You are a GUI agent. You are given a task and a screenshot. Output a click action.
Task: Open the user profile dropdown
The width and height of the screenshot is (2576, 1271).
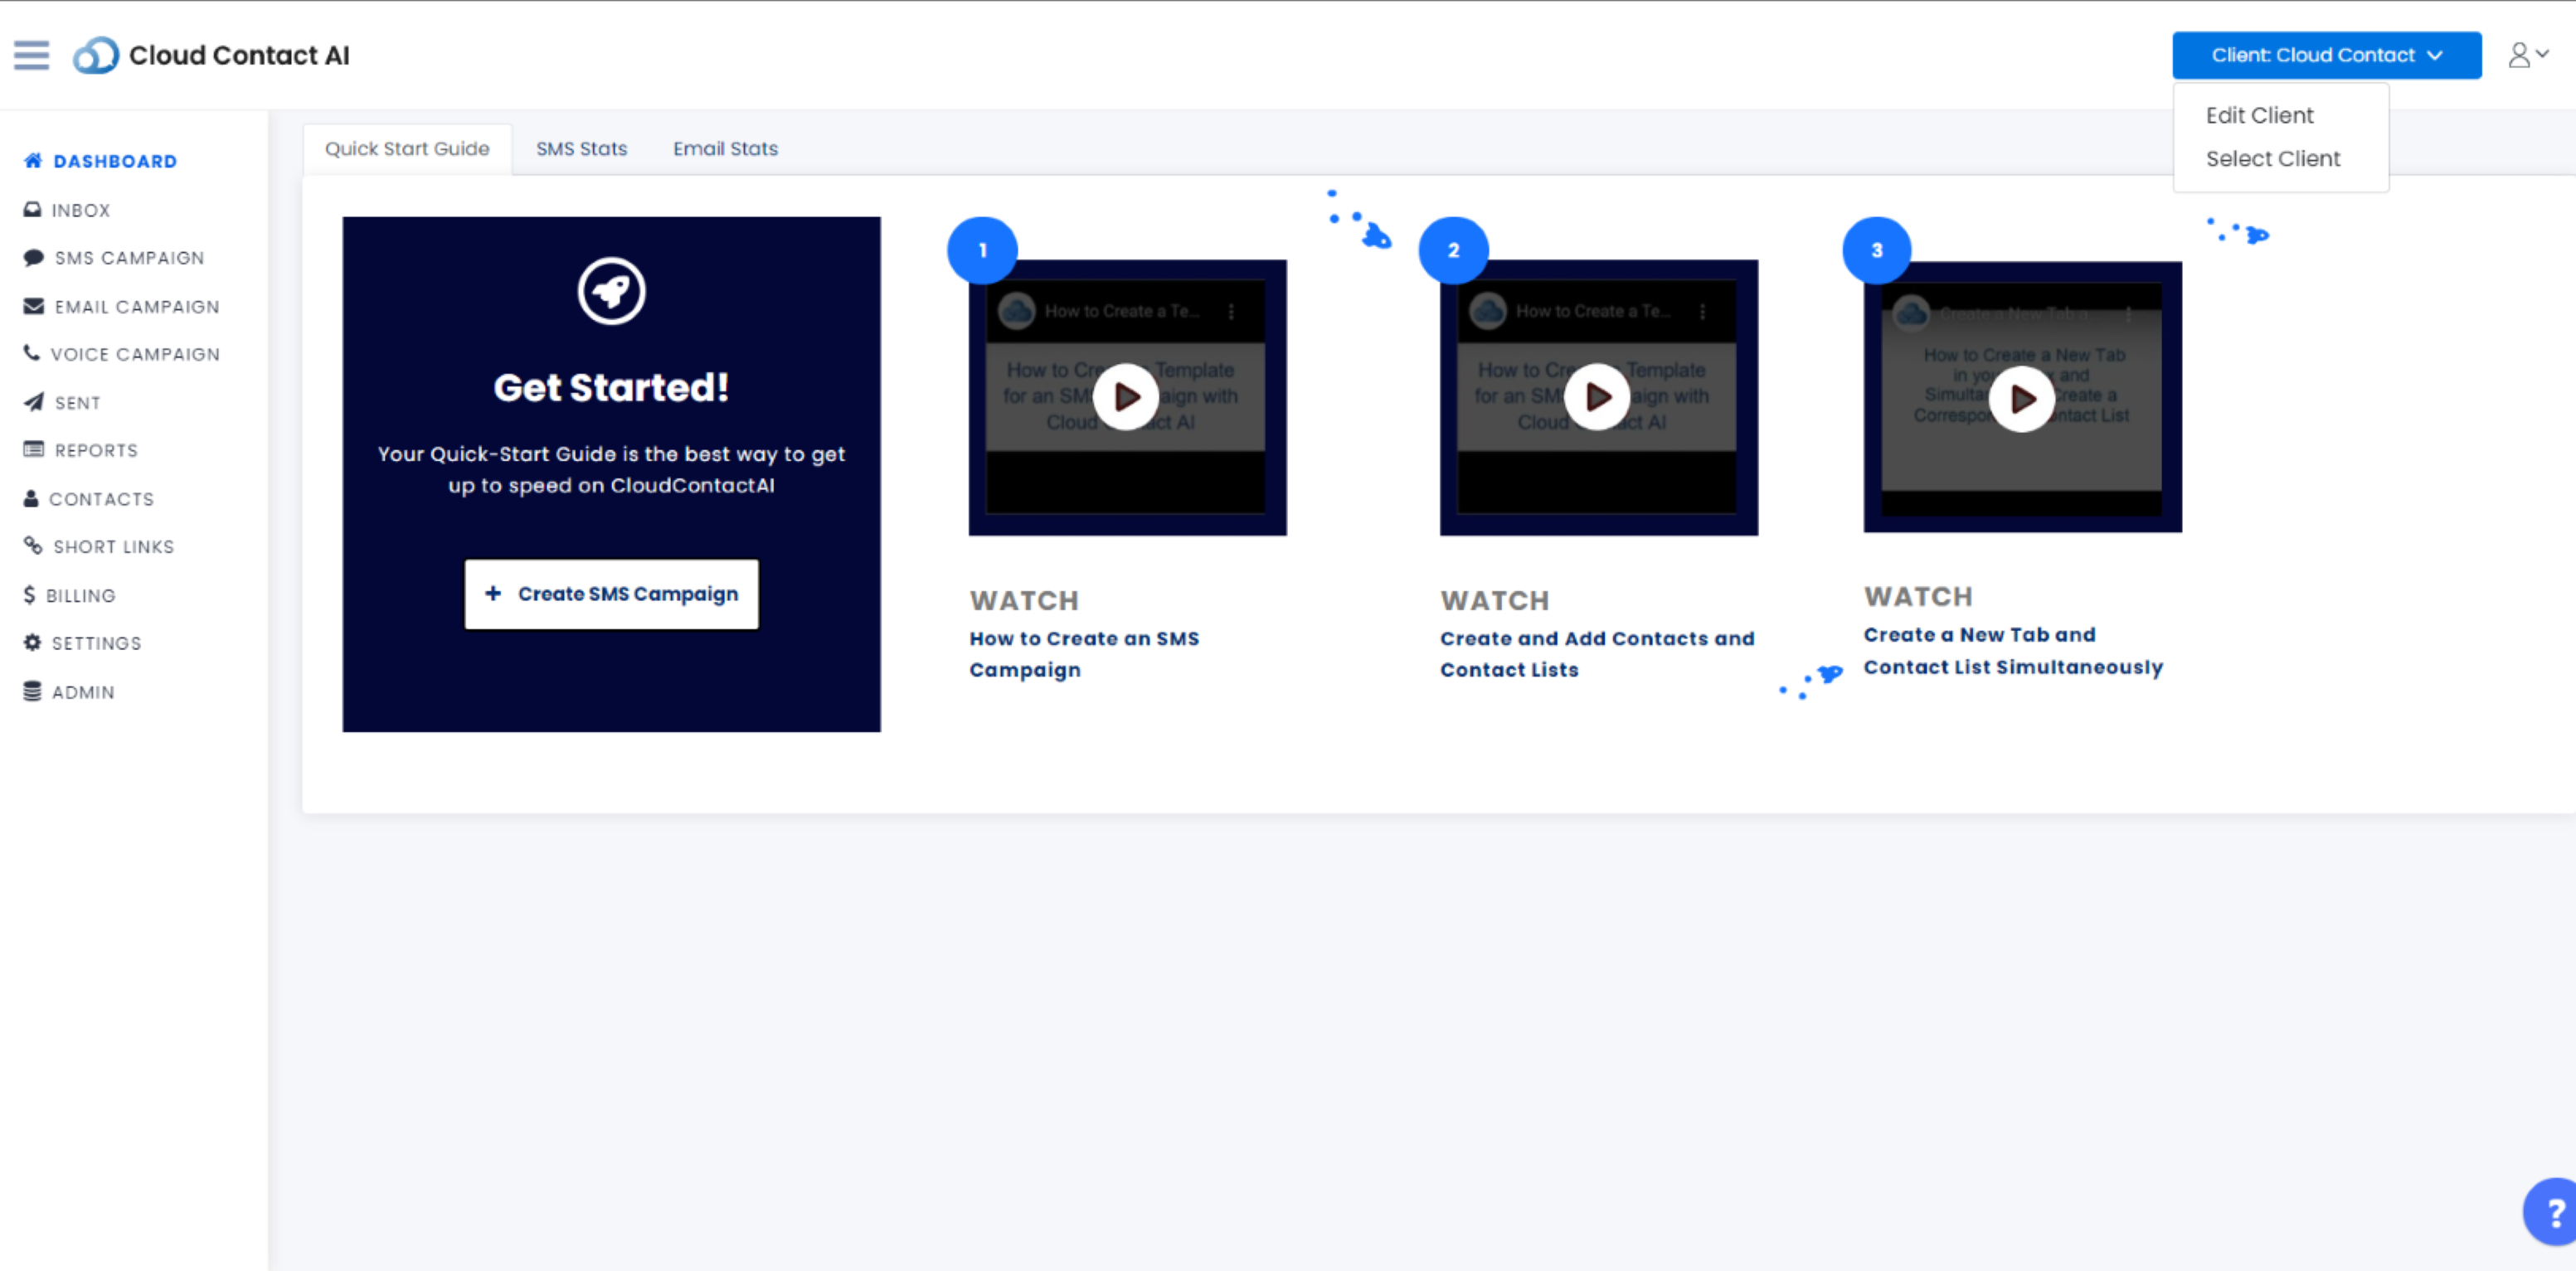(x=2527, y=55)
